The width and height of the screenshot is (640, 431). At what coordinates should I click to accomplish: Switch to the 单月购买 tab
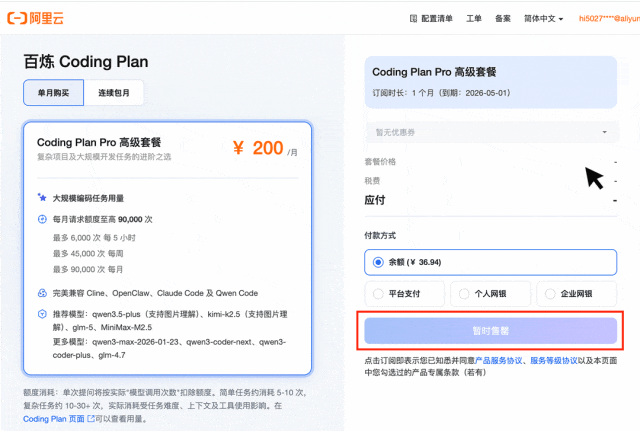(x=53, y=93)
